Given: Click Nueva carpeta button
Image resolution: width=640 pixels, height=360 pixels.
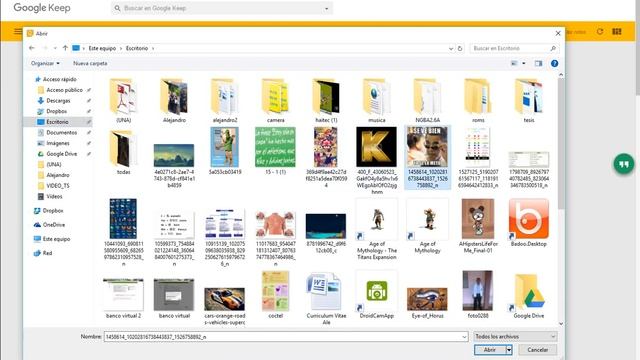Looking at the screenshot, I should pos(90,63).
